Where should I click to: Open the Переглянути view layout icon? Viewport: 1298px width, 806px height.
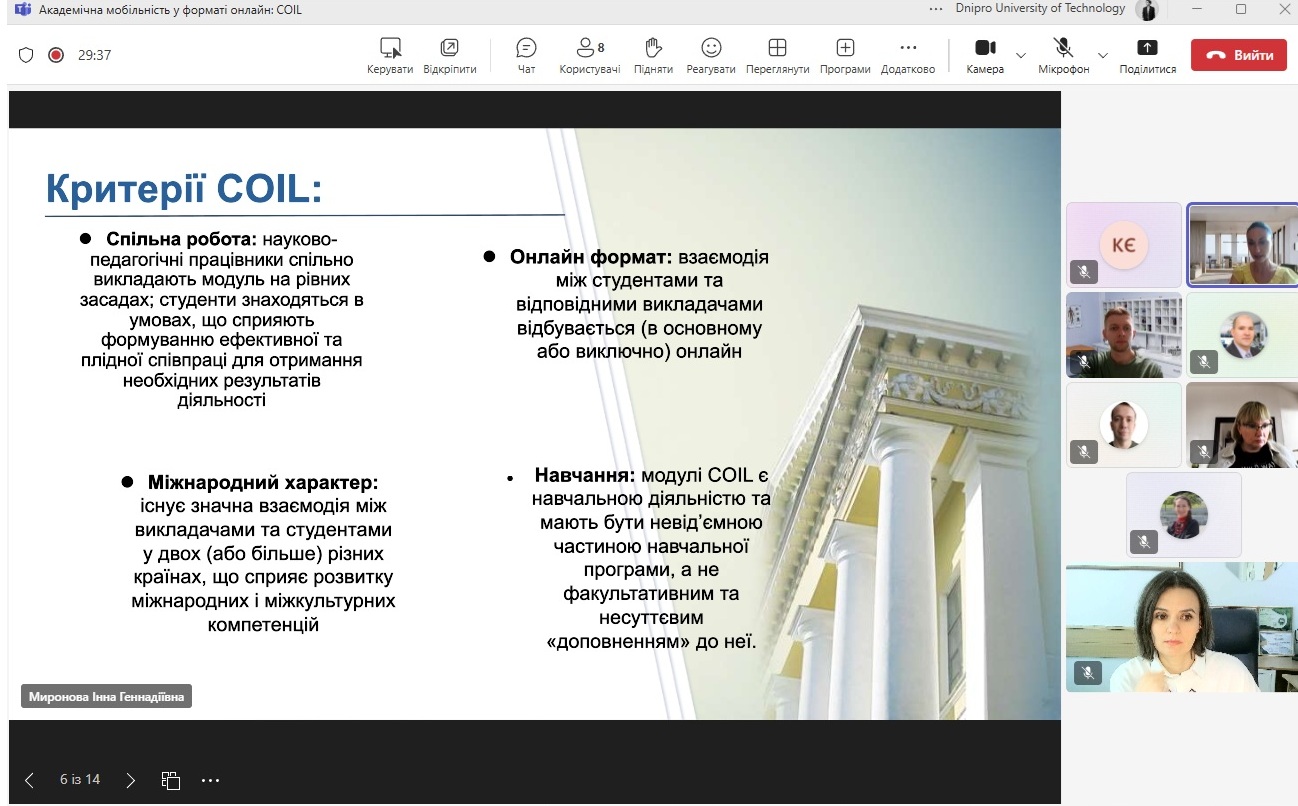[x=777, y=48]
